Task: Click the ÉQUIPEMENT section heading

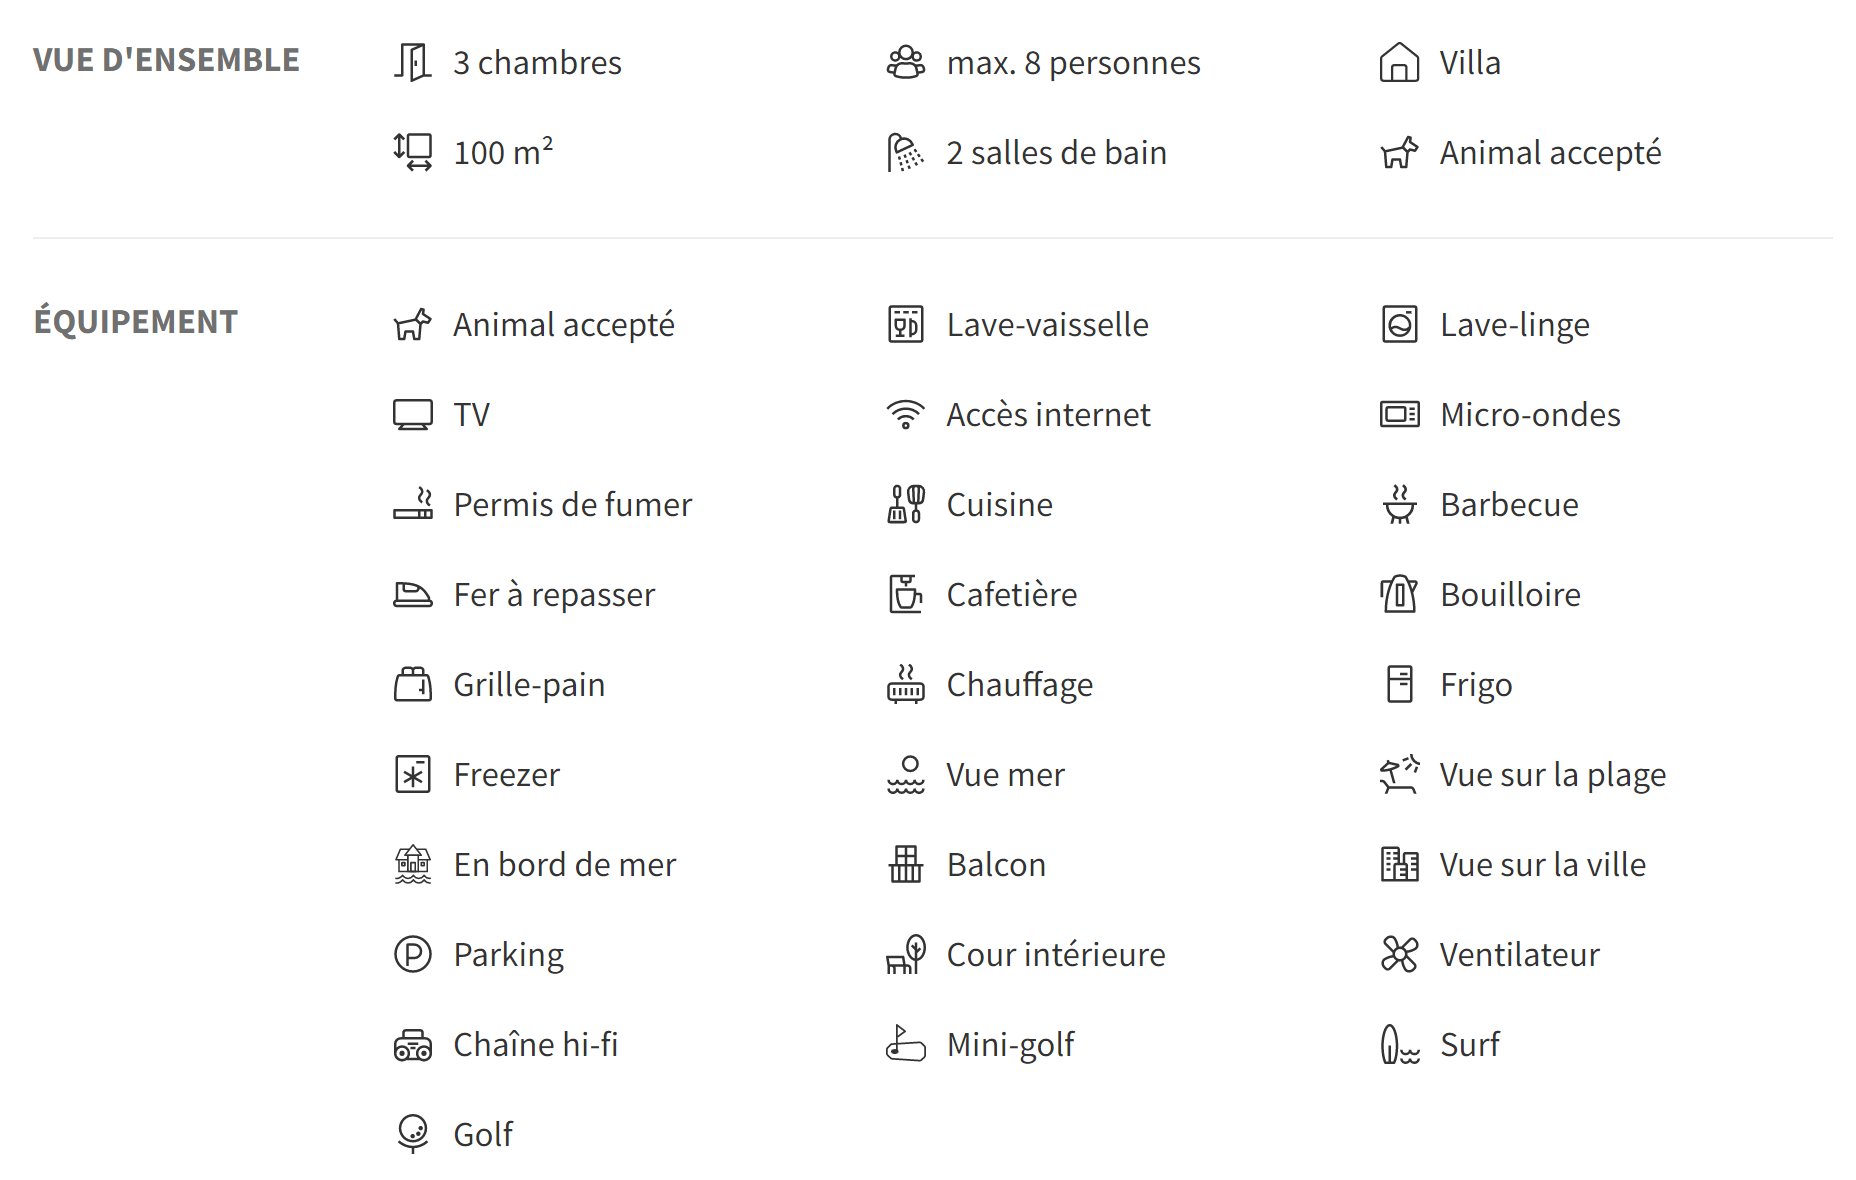Action: pos(136,321)
